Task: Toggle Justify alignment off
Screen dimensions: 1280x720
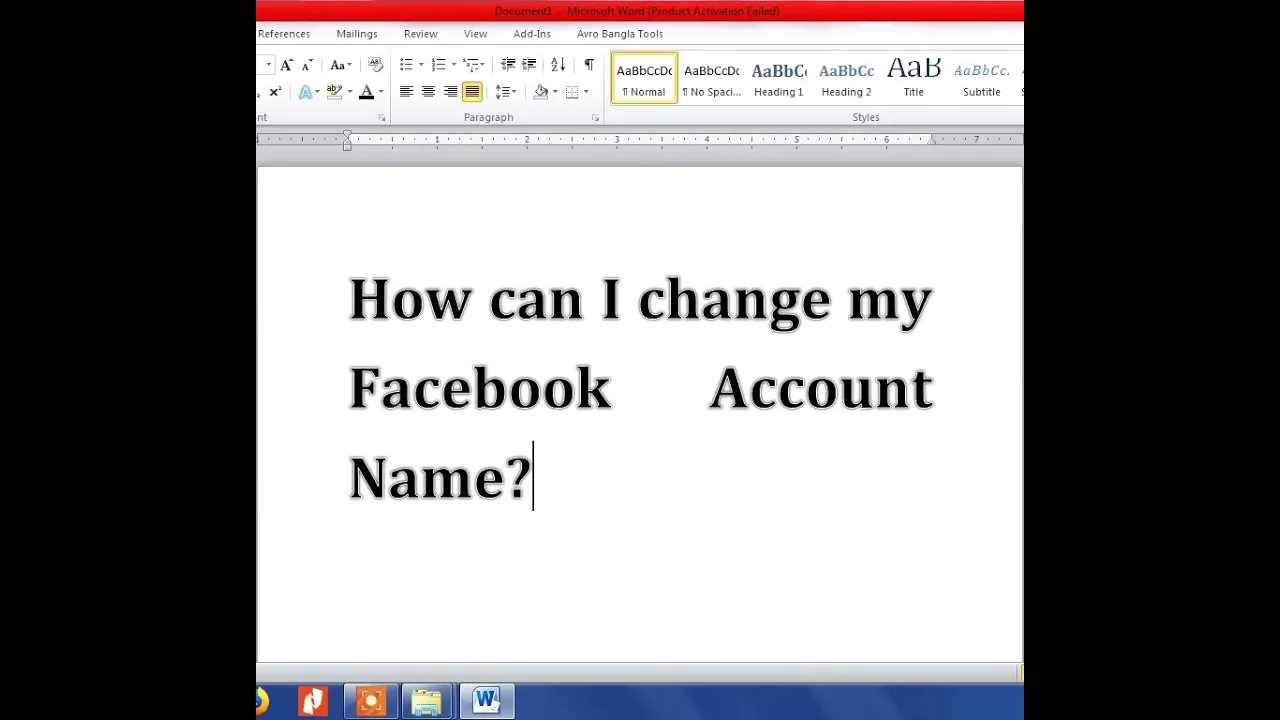Action: pos(472,92)
